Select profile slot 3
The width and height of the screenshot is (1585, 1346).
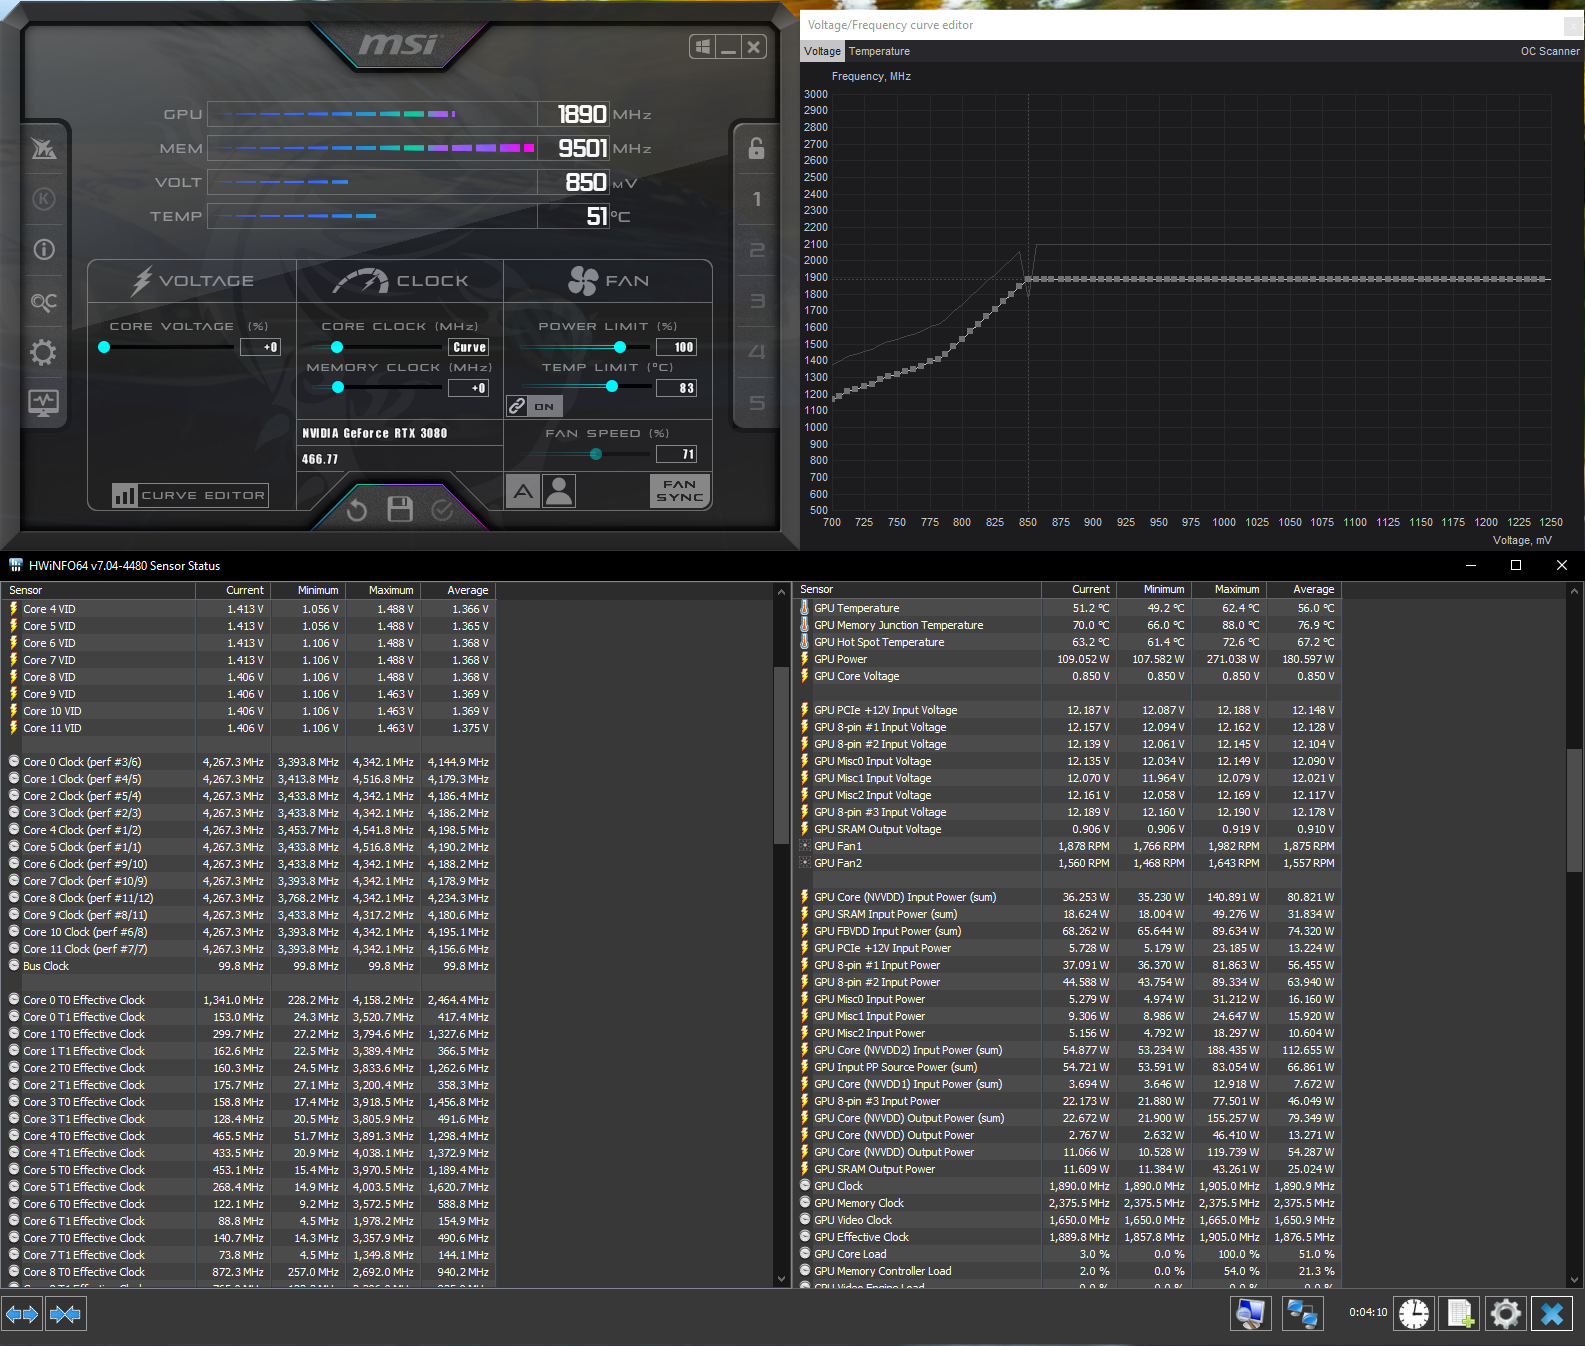coord(757,301)
